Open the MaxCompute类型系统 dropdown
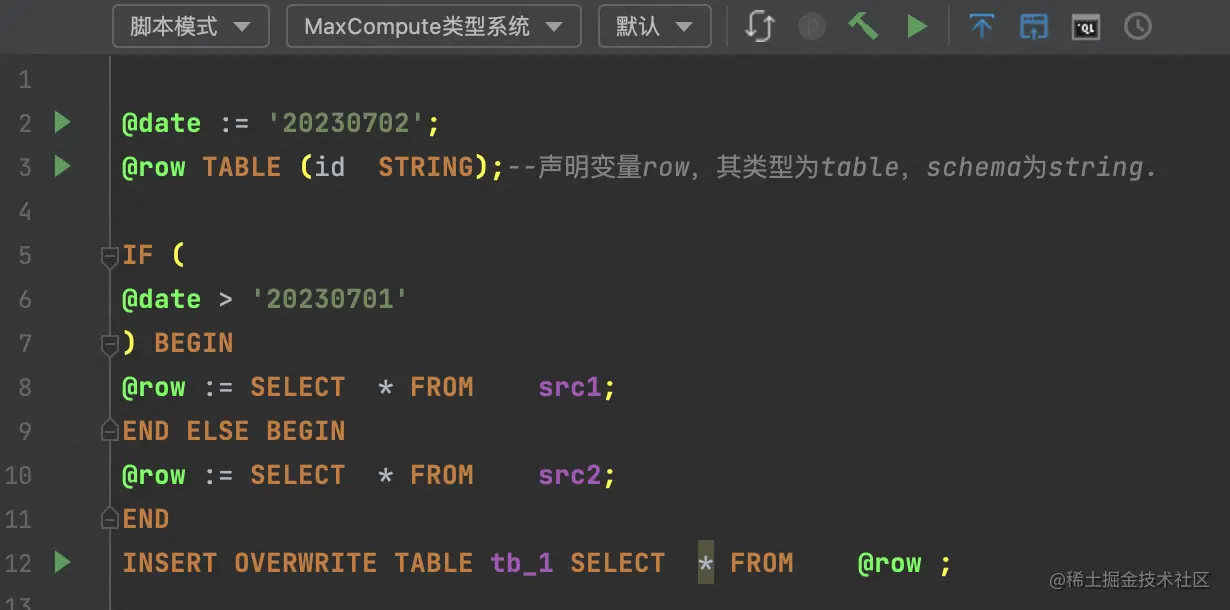The width and height of the screenshot is (1230, 610). point(433,26)
